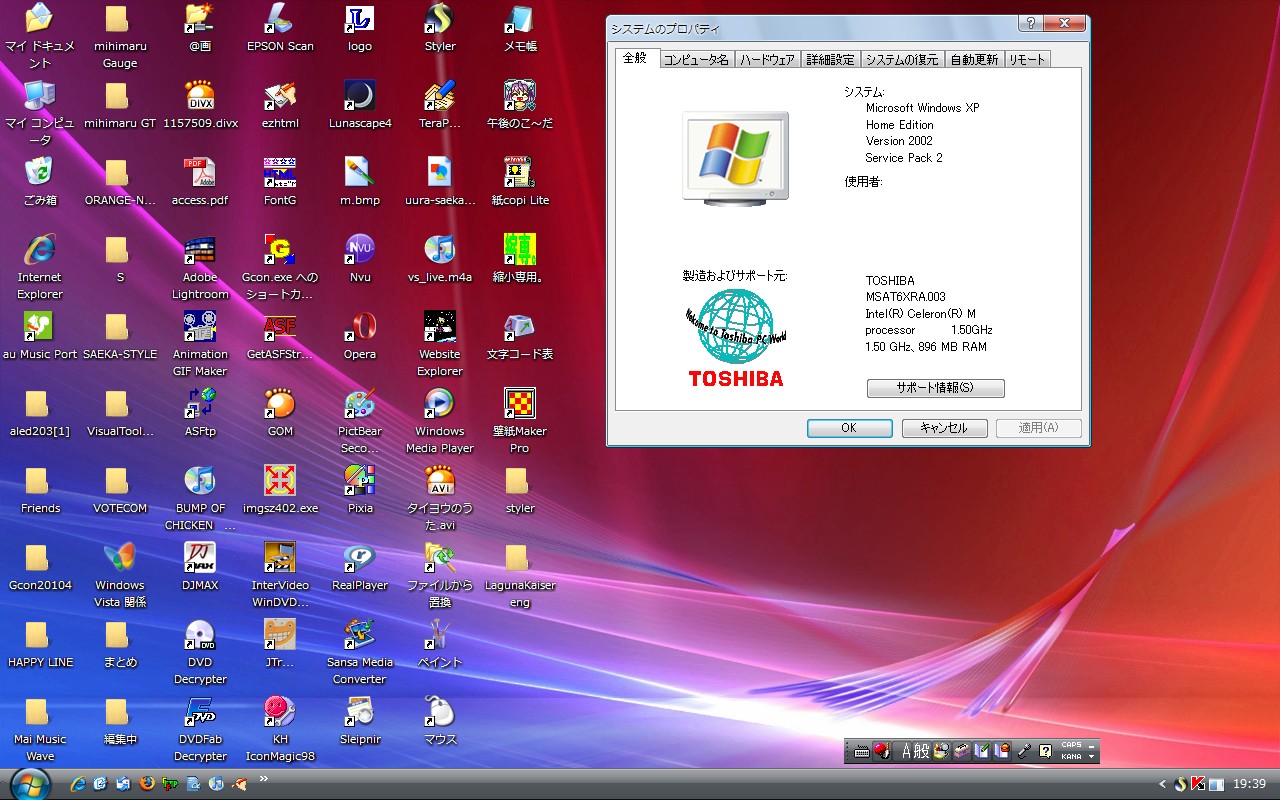
Task: Click the キャンセル button
Action: tap(944, 428)
